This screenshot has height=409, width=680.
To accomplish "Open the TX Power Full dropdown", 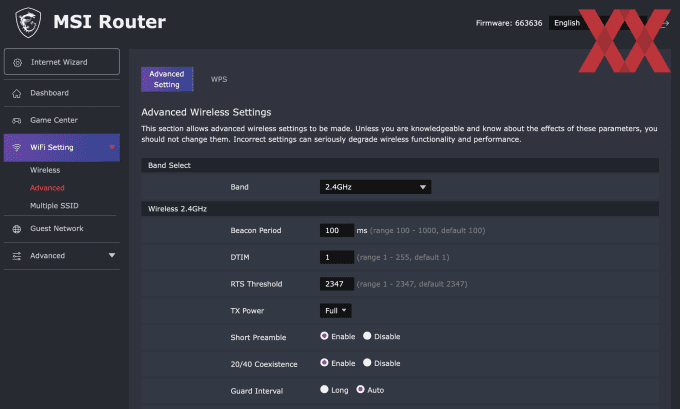I will point(336,311).
